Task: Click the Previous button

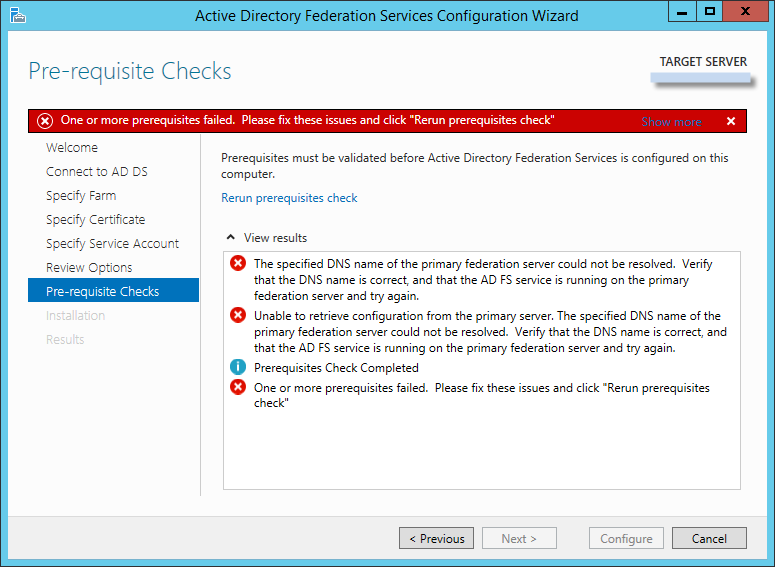Action: [x=436, y=538]
